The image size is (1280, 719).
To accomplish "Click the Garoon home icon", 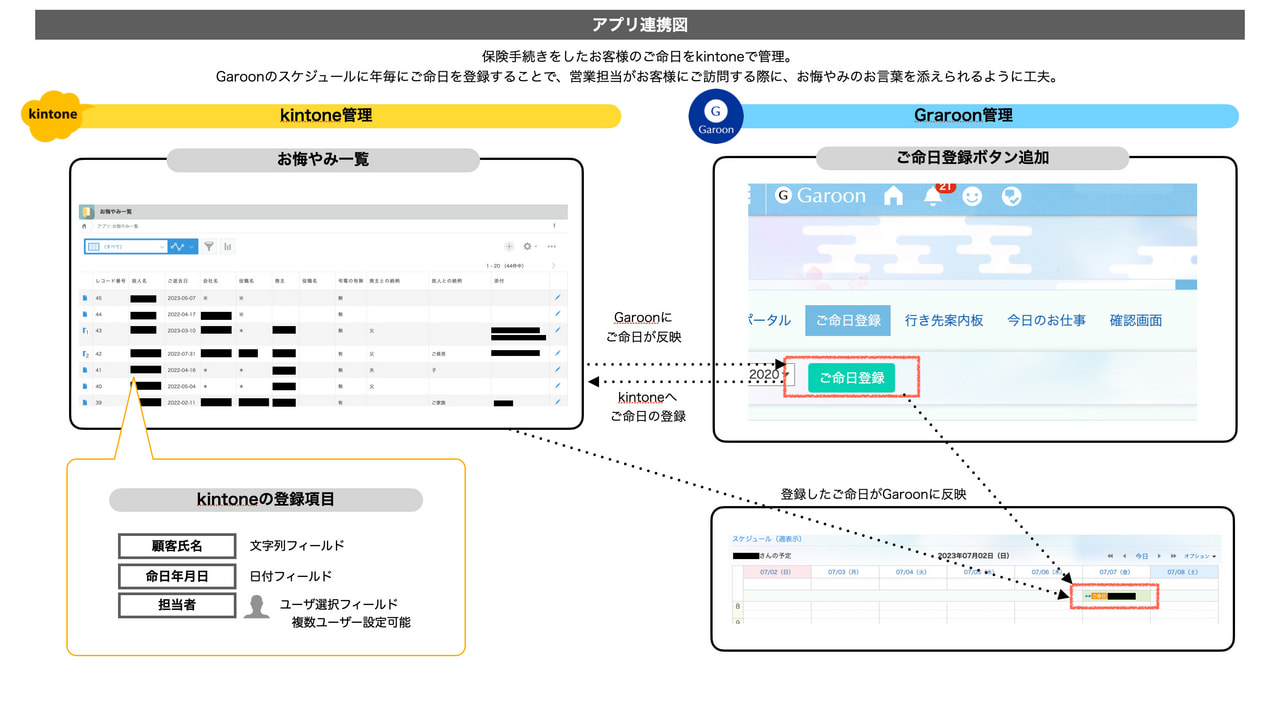I will tap(894, 196).
